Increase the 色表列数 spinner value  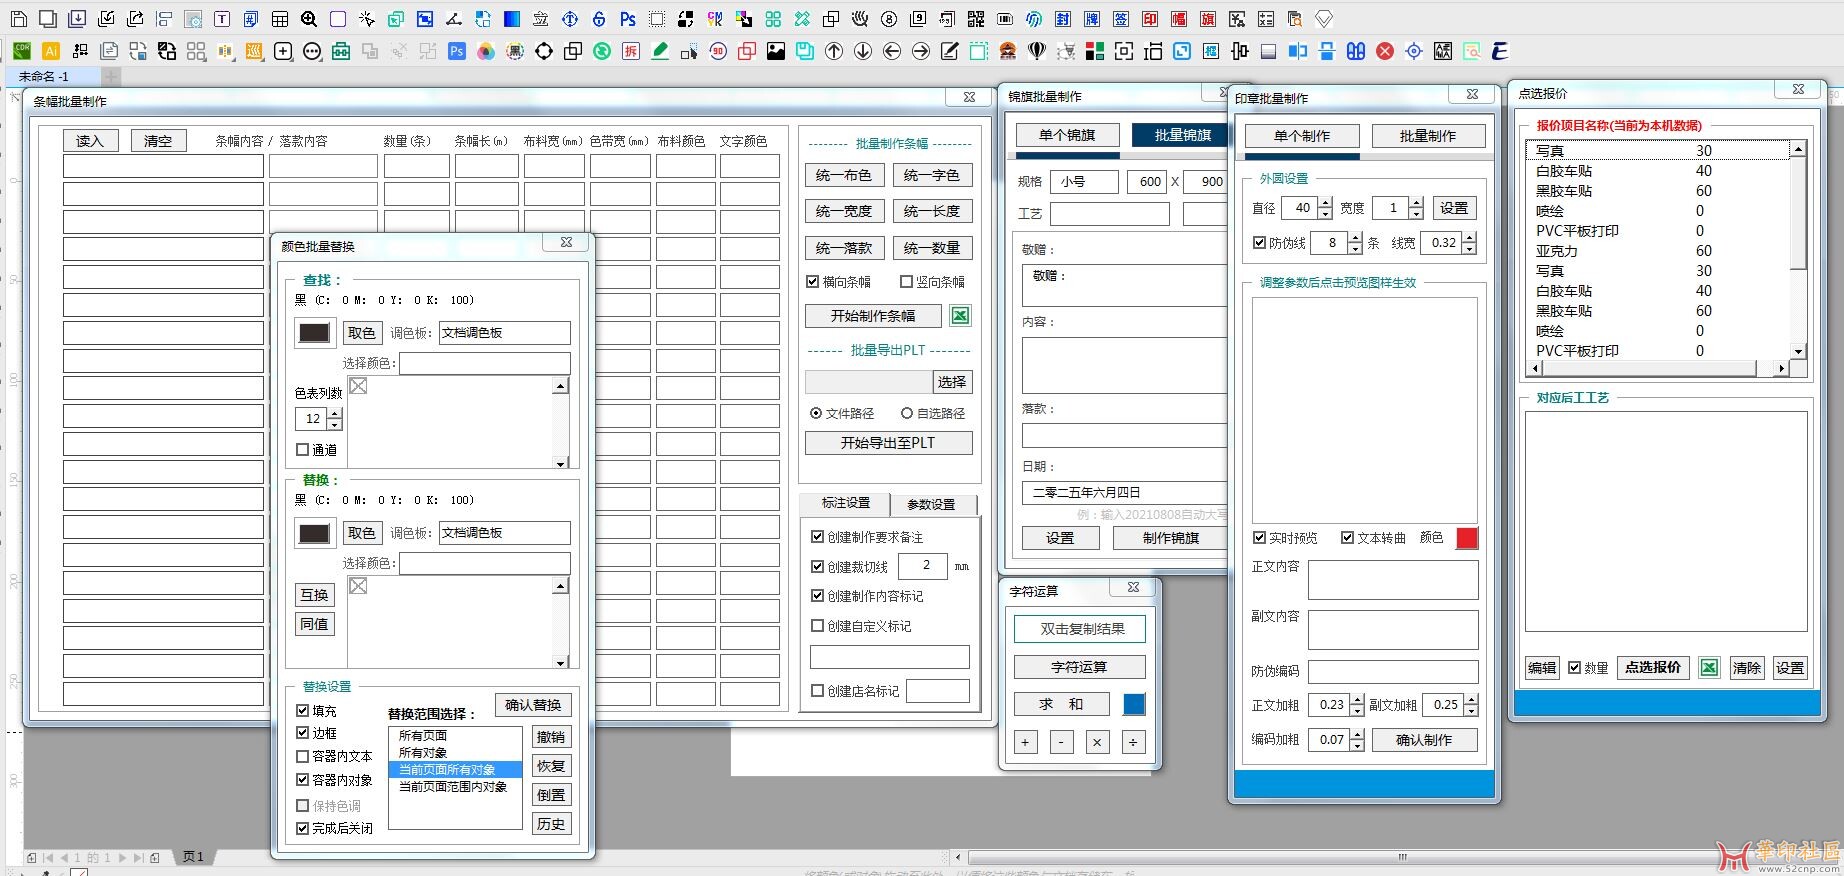(335, 414)
